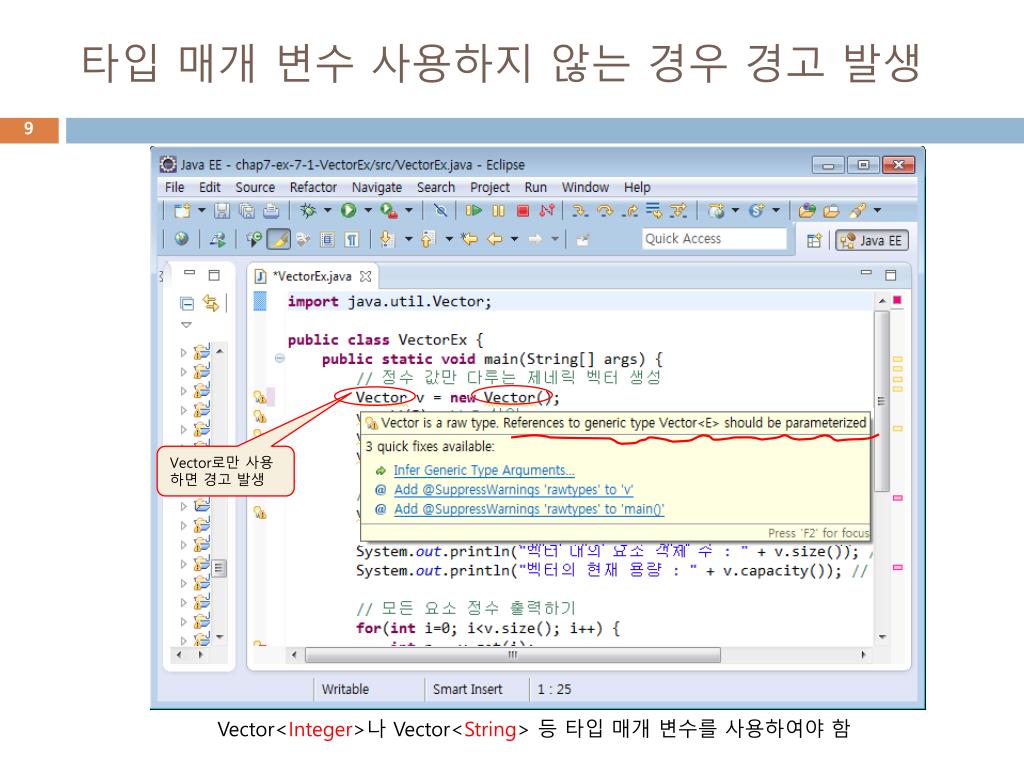Jump to Previous Annotation with the up arrow icon
This screenshot has width=1024, height=768.
tap(428, 239)
